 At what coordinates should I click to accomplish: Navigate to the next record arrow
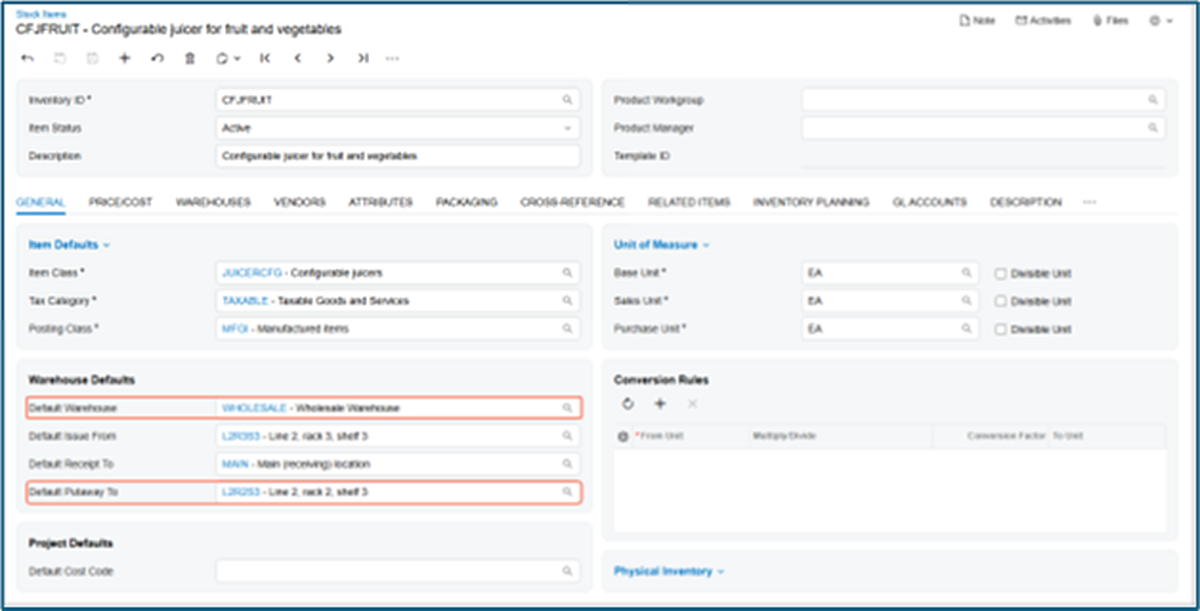click(x=330, y=59)
